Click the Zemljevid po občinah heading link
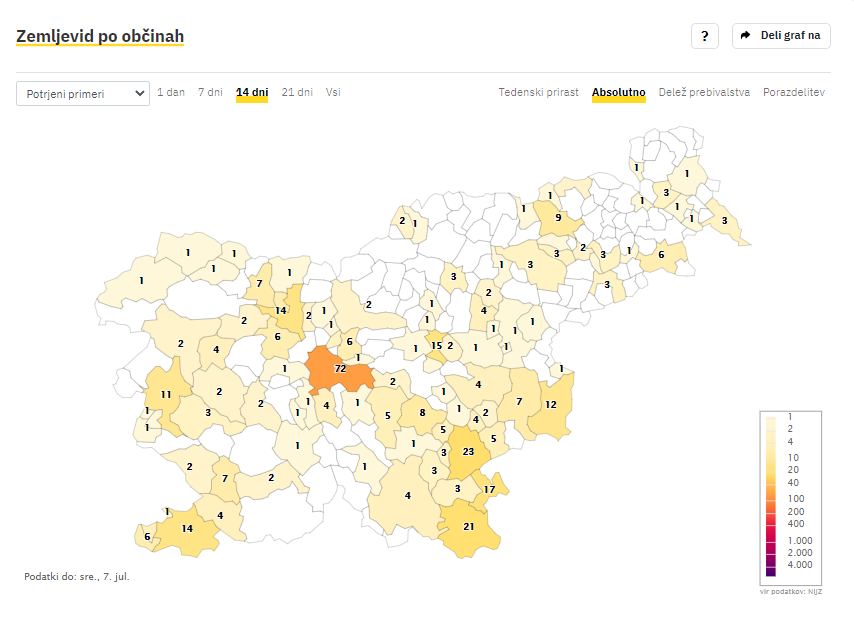 [100, 36]
